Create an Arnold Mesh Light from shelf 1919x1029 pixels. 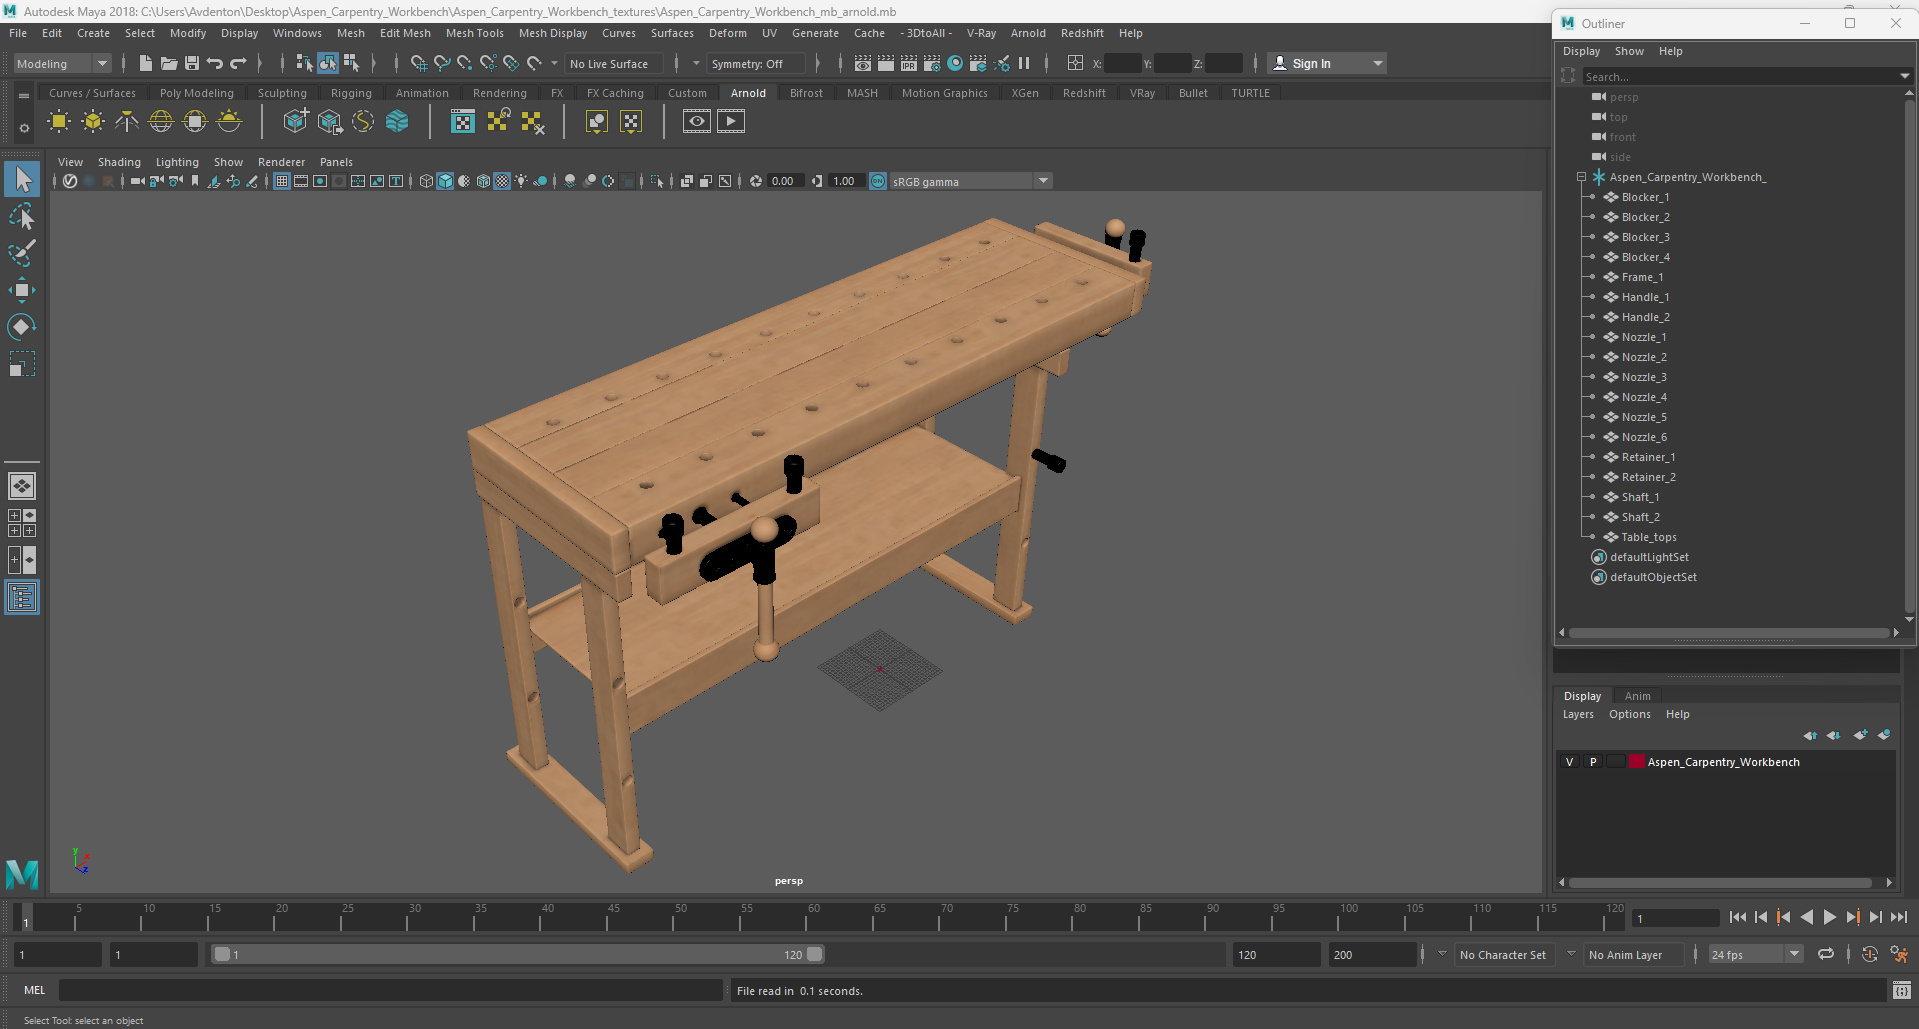pyautogui.click(x=93, y=122)
